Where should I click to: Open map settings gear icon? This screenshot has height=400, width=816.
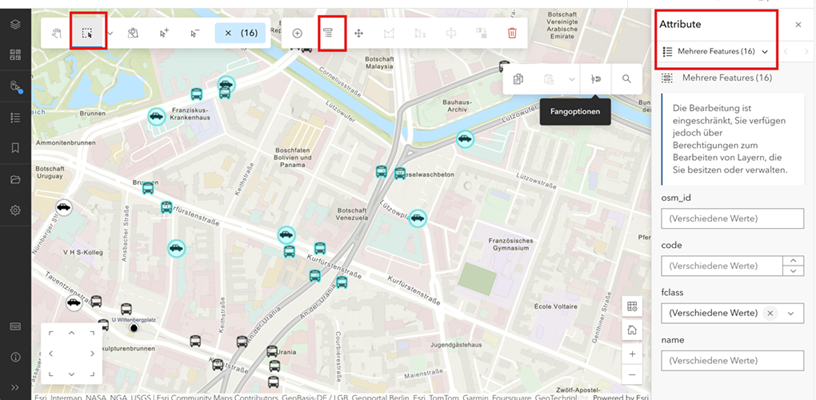pyautogui.click(x=15, y=211)
